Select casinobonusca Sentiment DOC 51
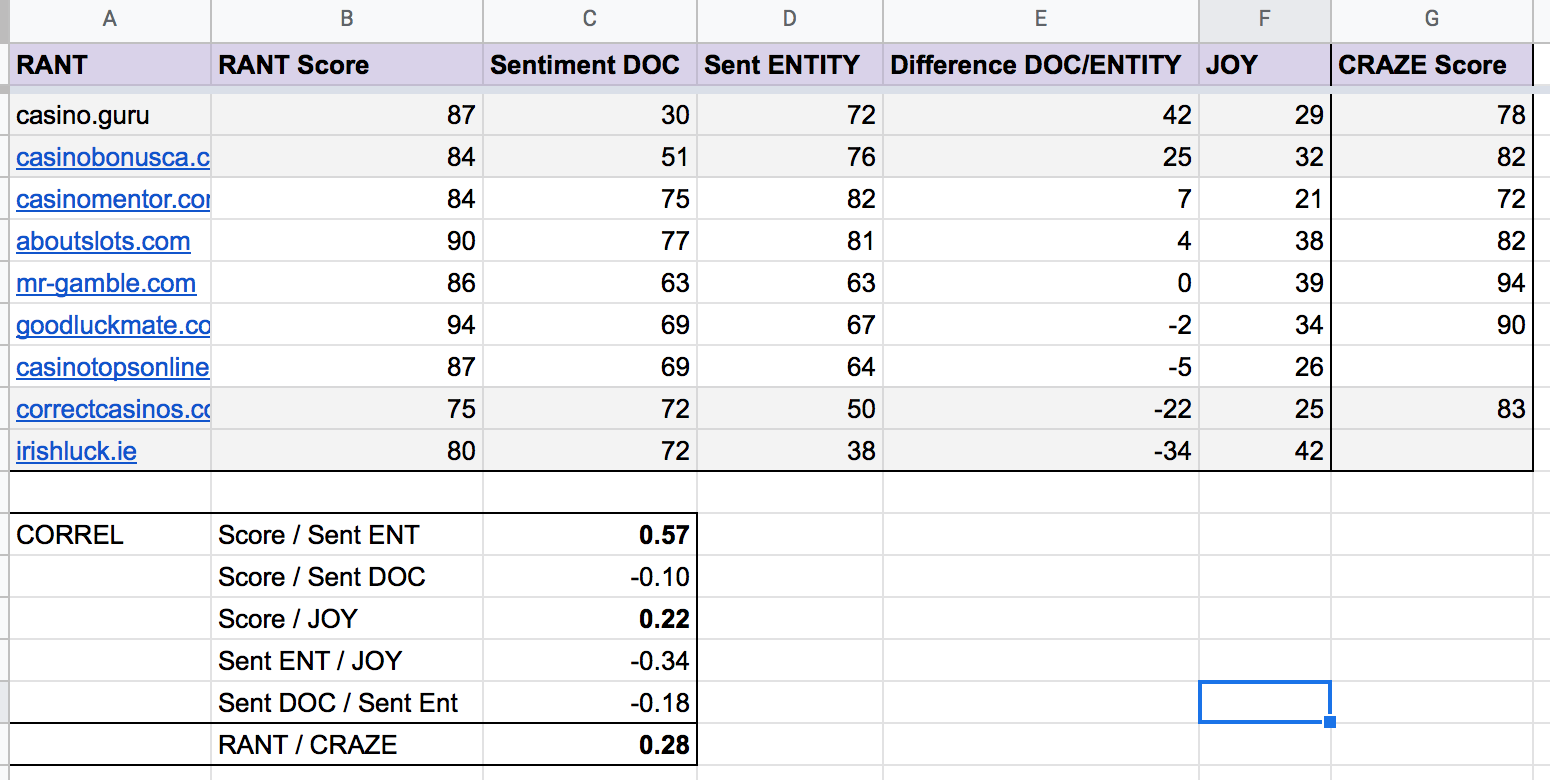Viewport: 1550px width, 780px height. click(x=590, y=157)
